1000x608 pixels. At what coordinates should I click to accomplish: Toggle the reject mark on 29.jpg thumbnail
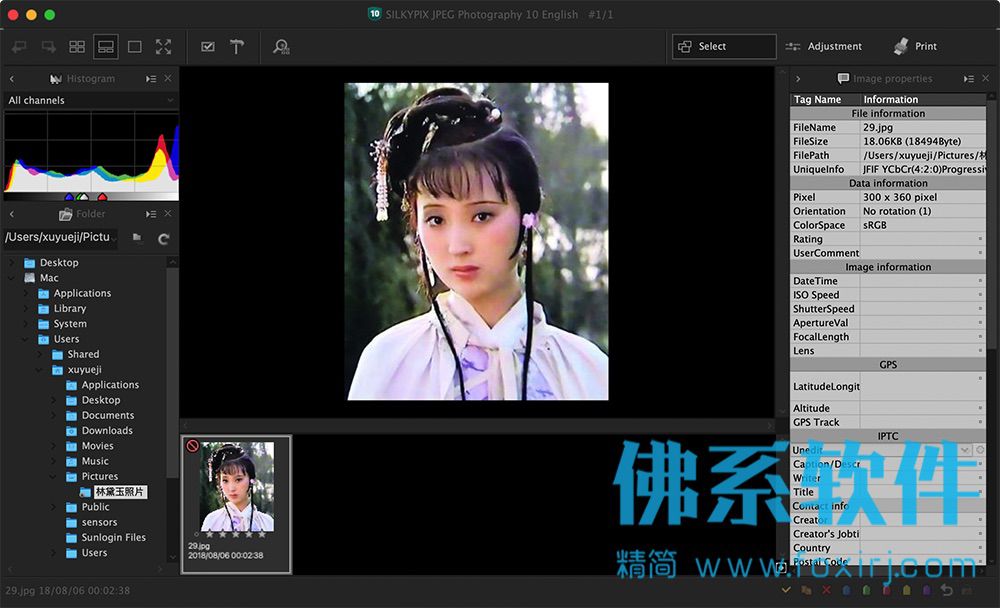pos(193,446)
